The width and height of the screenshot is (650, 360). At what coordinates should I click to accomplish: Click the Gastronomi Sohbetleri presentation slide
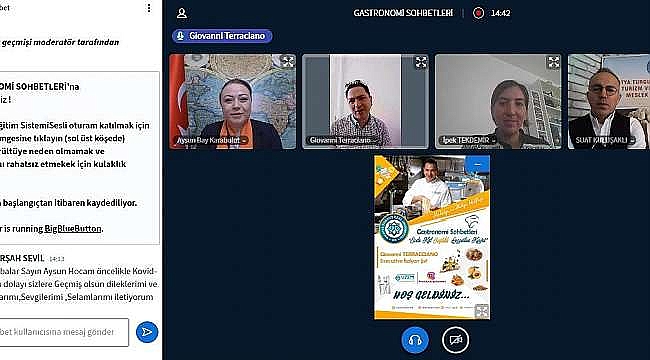pyautogui.click(x=432, y=237)
